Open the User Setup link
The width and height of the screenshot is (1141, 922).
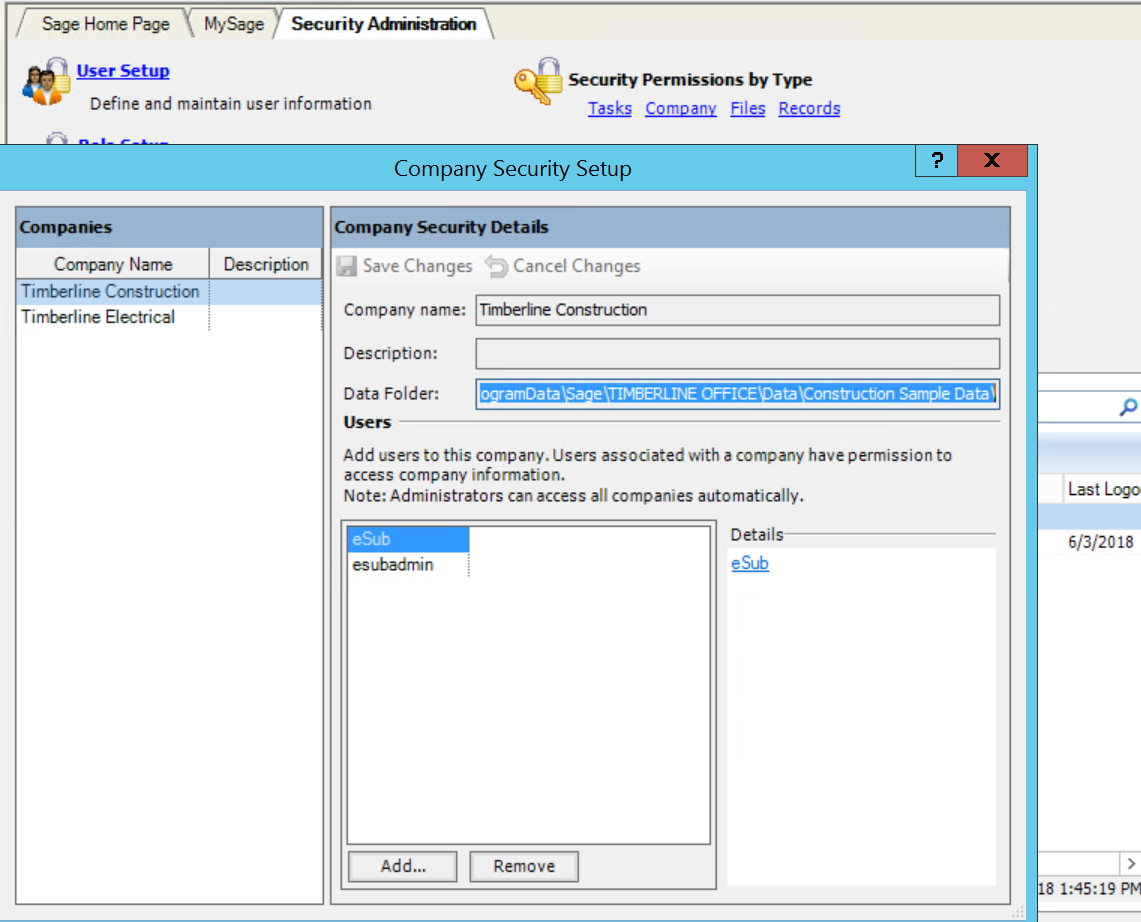pos(123,71)
